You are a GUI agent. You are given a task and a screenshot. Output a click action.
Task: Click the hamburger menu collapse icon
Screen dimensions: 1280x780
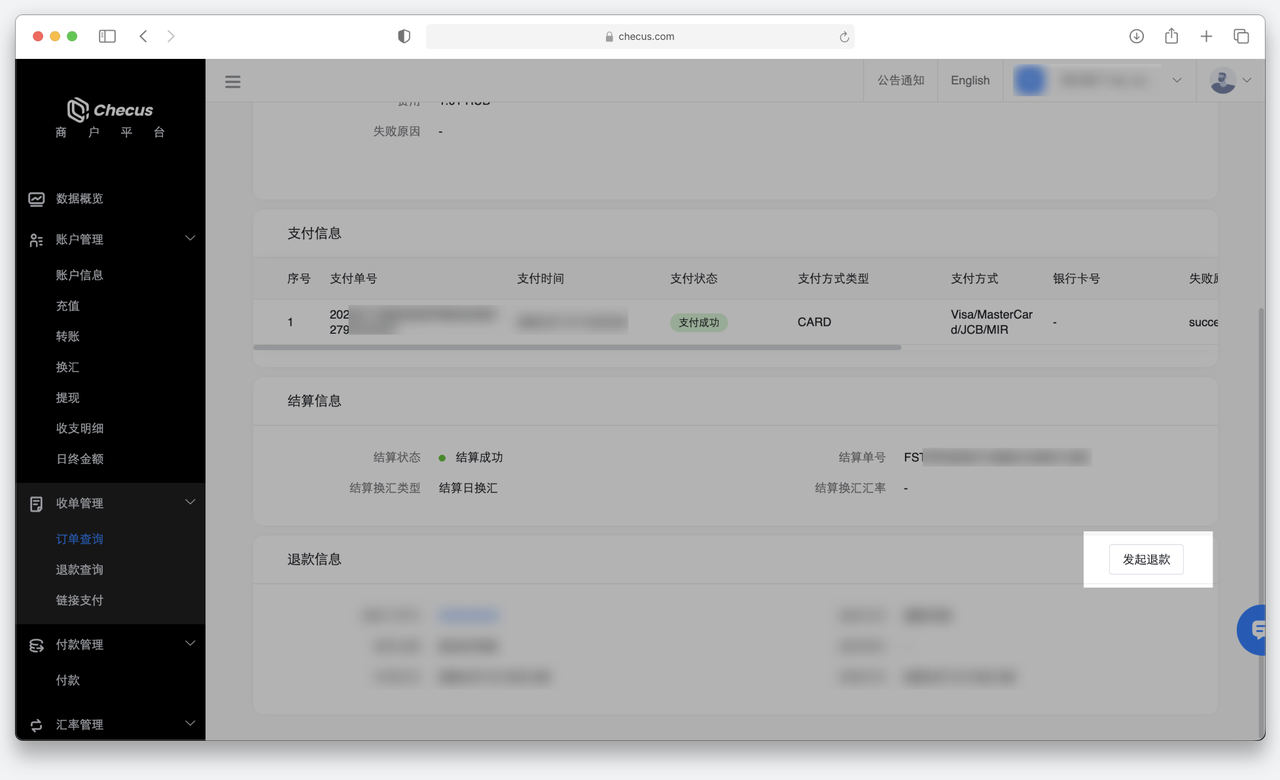(x=233, y=82)
